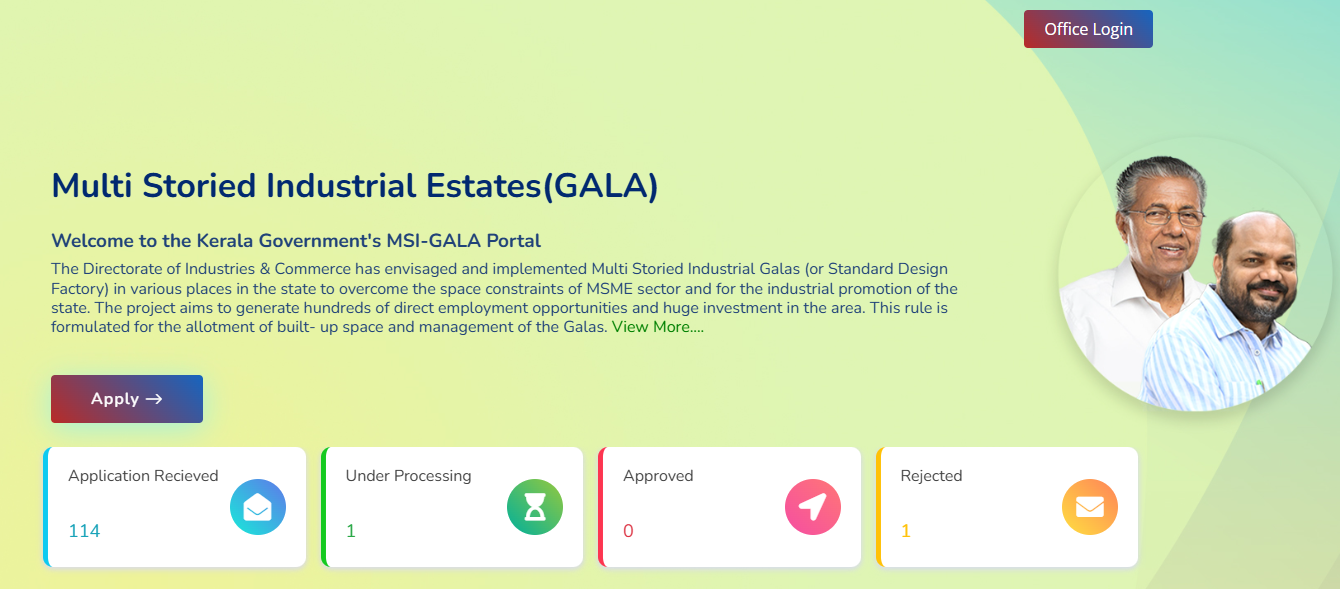Select the Approved card label
This screenshot has width=1340, height=589.
(658, 476)
